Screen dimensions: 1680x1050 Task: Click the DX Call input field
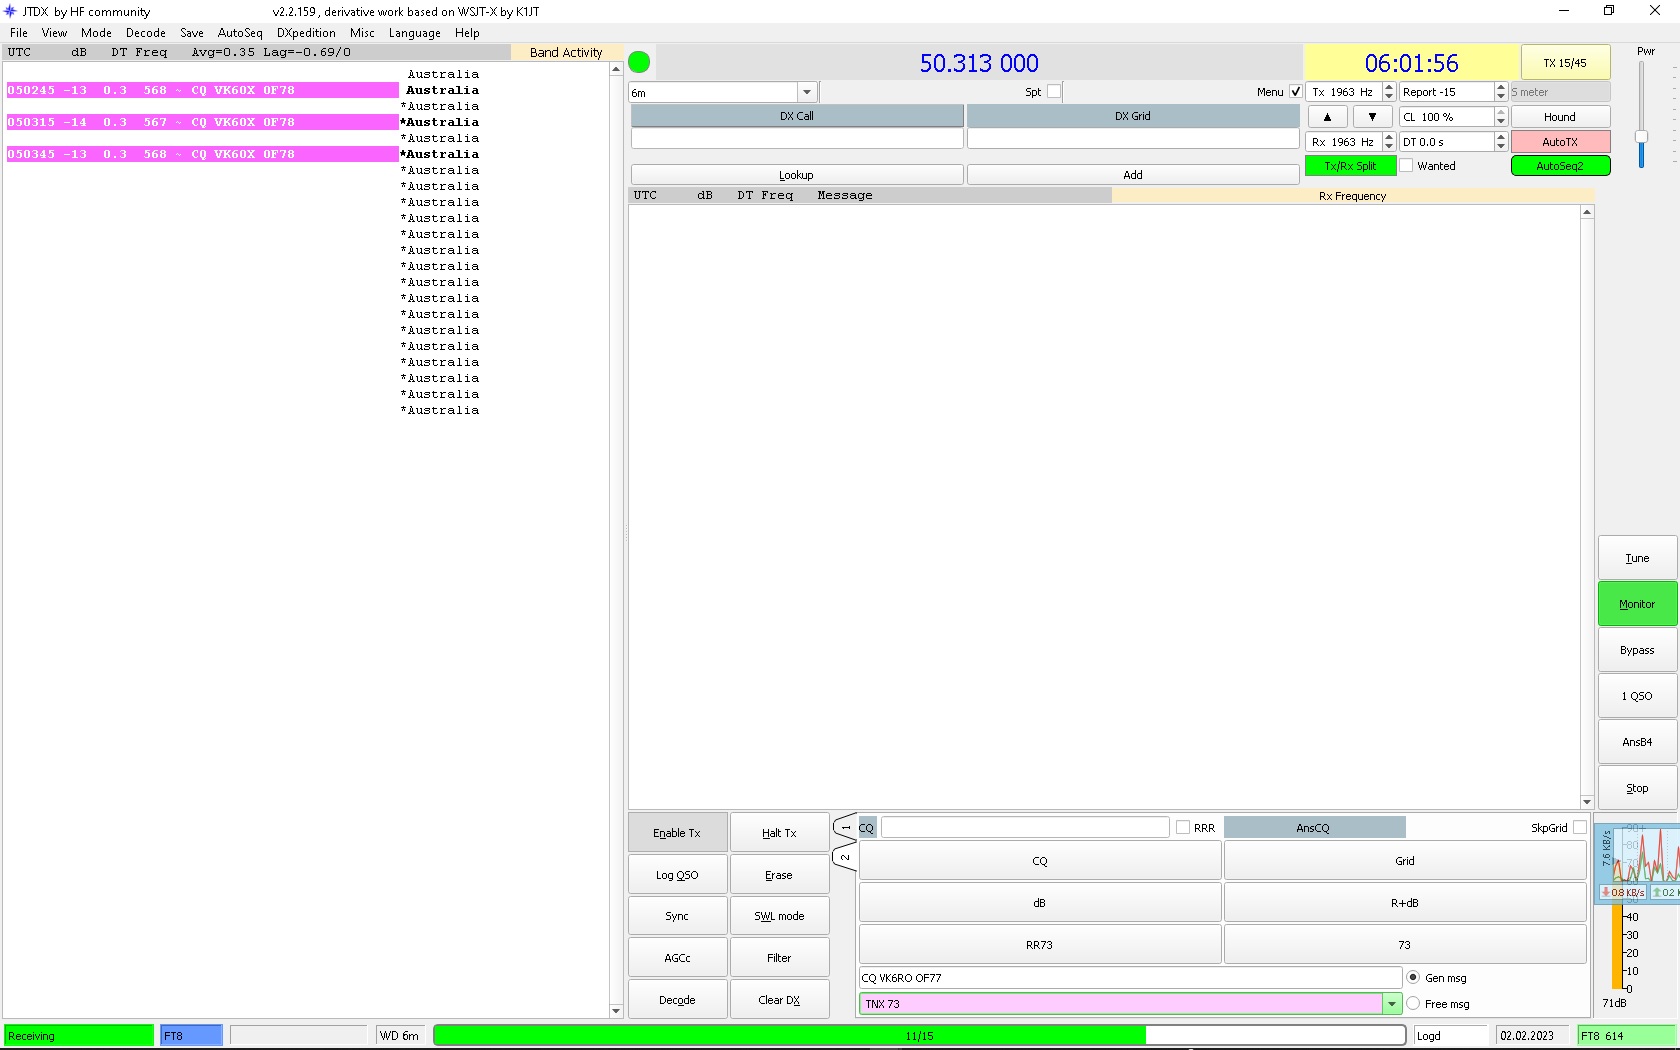pyautogui.click(x=796, y=139)
